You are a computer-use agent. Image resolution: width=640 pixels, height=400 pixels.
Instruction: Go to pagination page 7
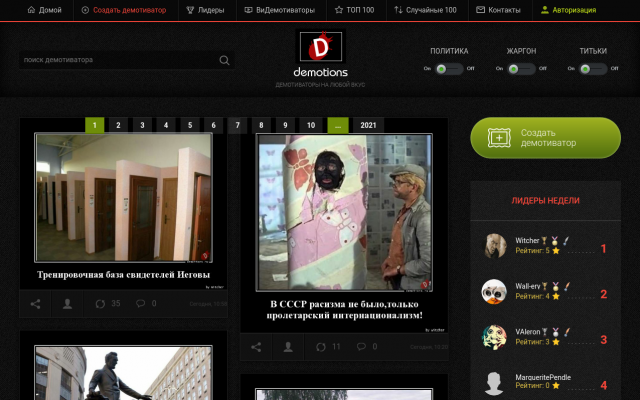coord(238,125)
